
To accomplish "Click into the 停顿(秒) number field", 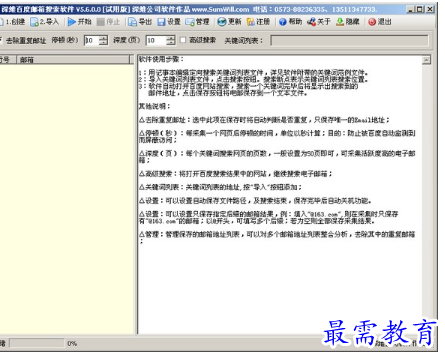I will click(x=92, y=40).
